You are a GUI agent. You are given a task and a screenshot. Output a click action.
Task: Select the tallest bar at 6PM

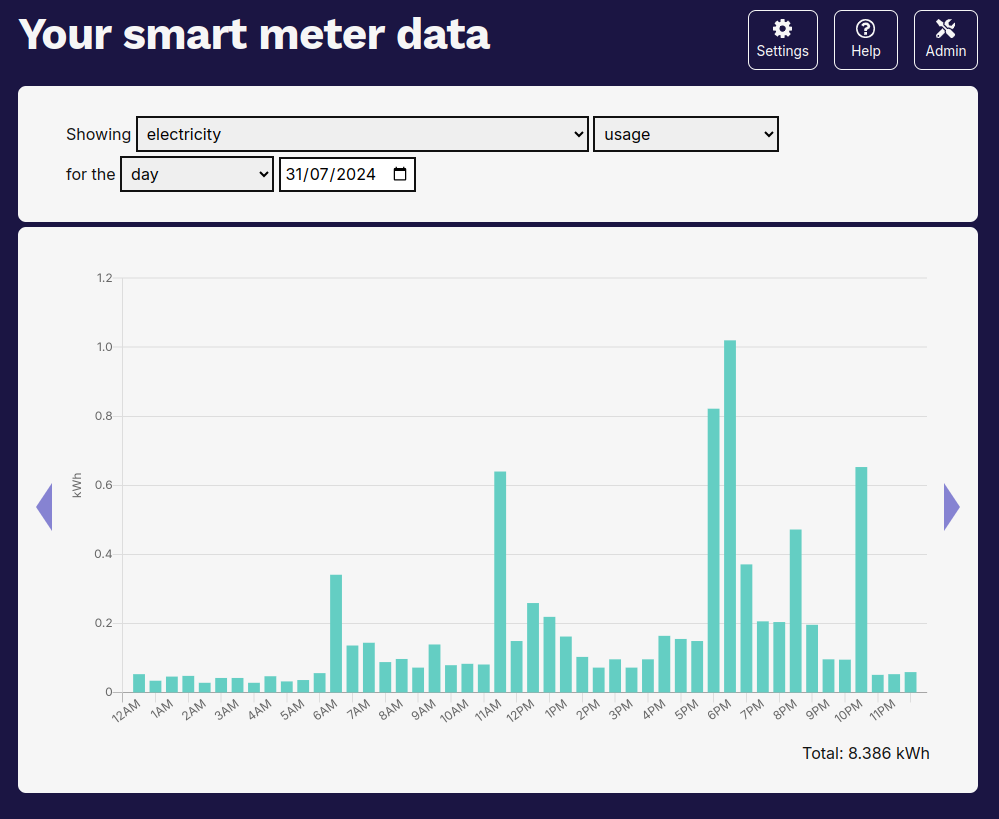730,516
